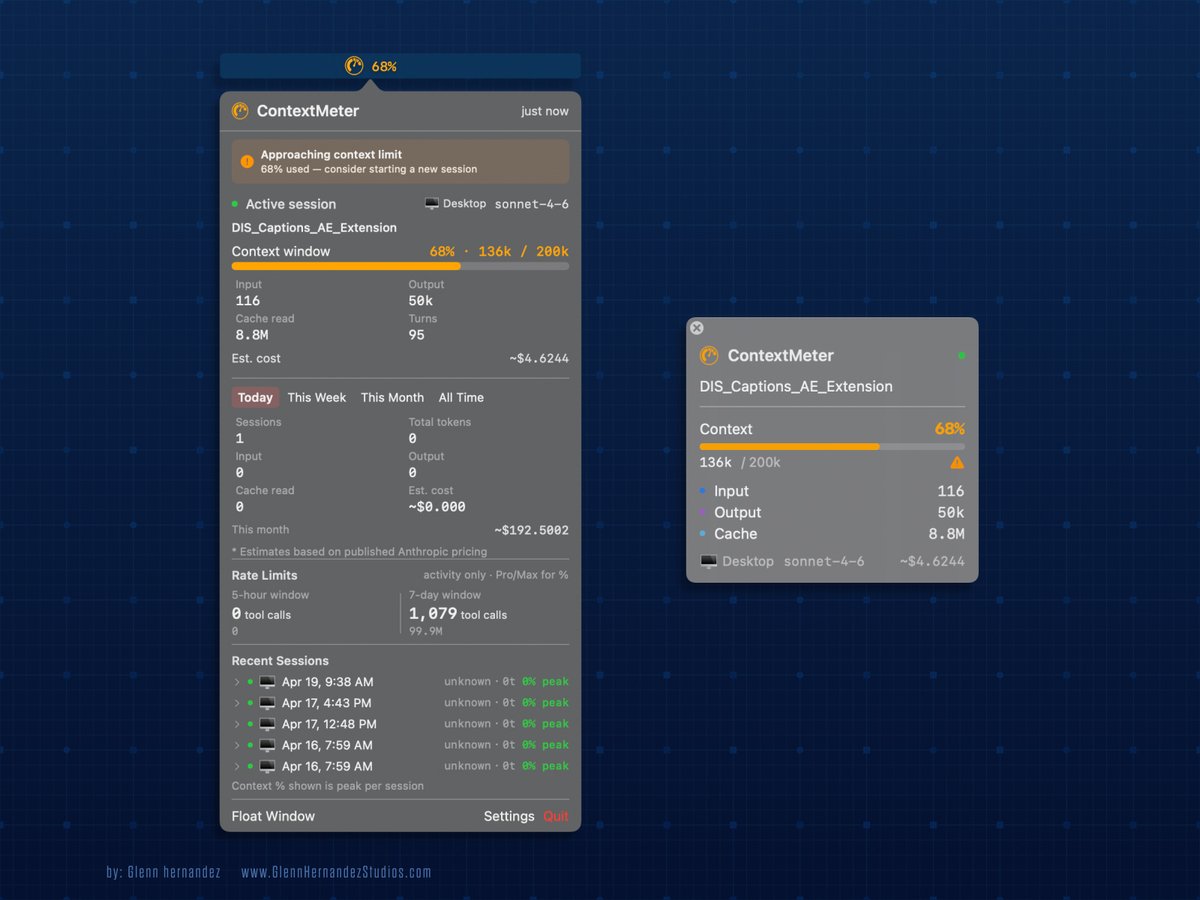The width and height of the screenshot is (1200, 900).
Task: Click the ContextMeter logo in the floating window
Action: [x=709, y=355]
